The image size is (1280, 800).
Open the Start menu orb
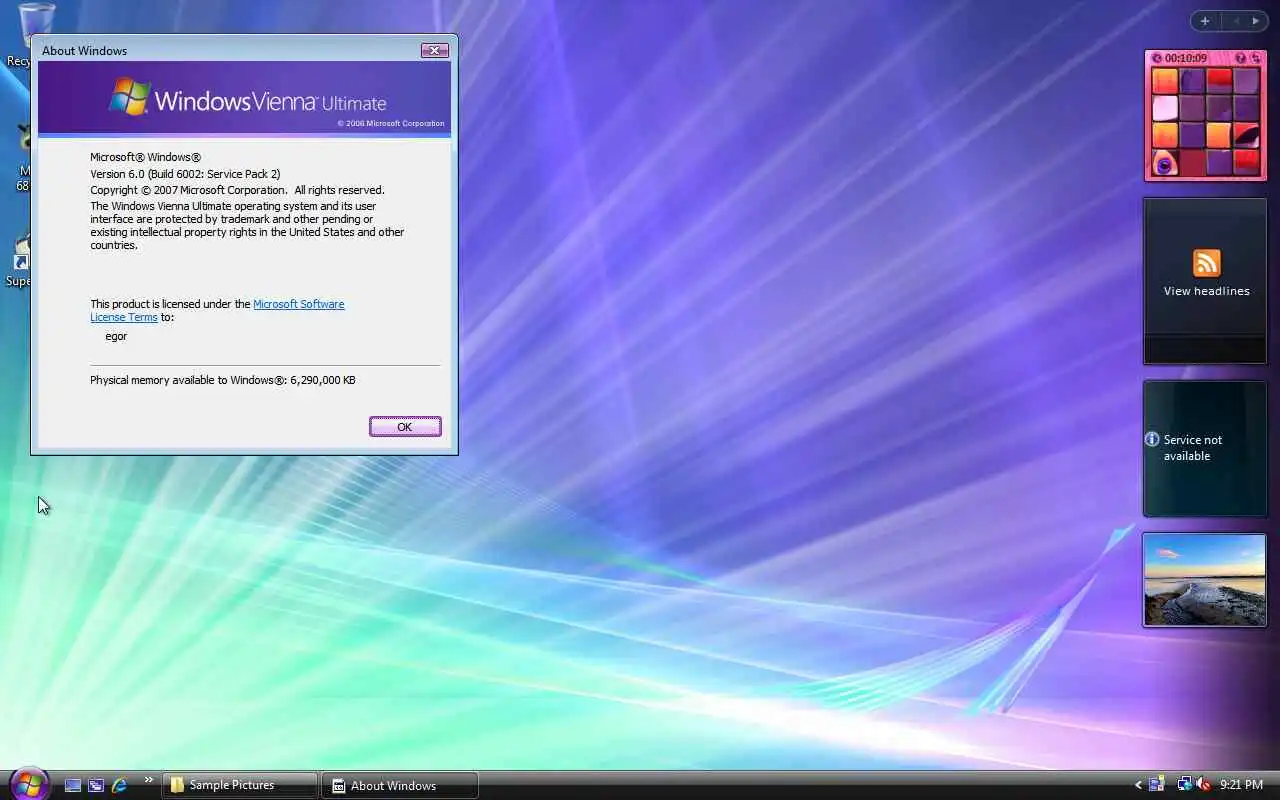[x=29, y=784]
